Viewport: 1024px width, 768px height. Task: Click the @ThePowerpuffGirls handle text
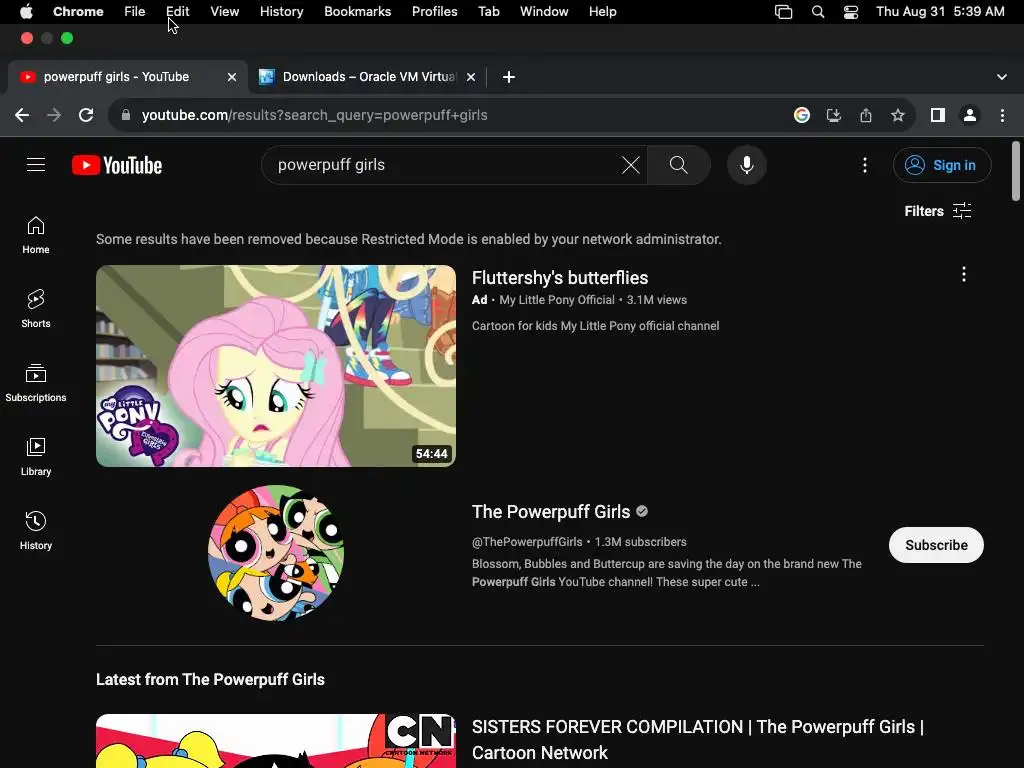tap(527, 542)
